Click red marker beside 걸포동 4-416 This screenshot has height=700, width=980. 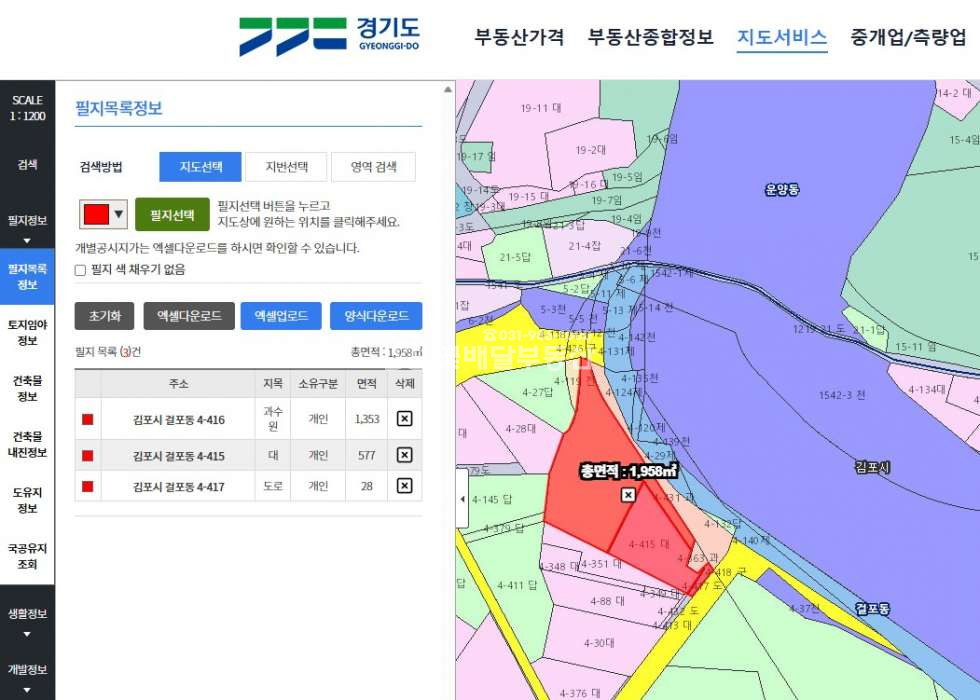coord(88,420)
